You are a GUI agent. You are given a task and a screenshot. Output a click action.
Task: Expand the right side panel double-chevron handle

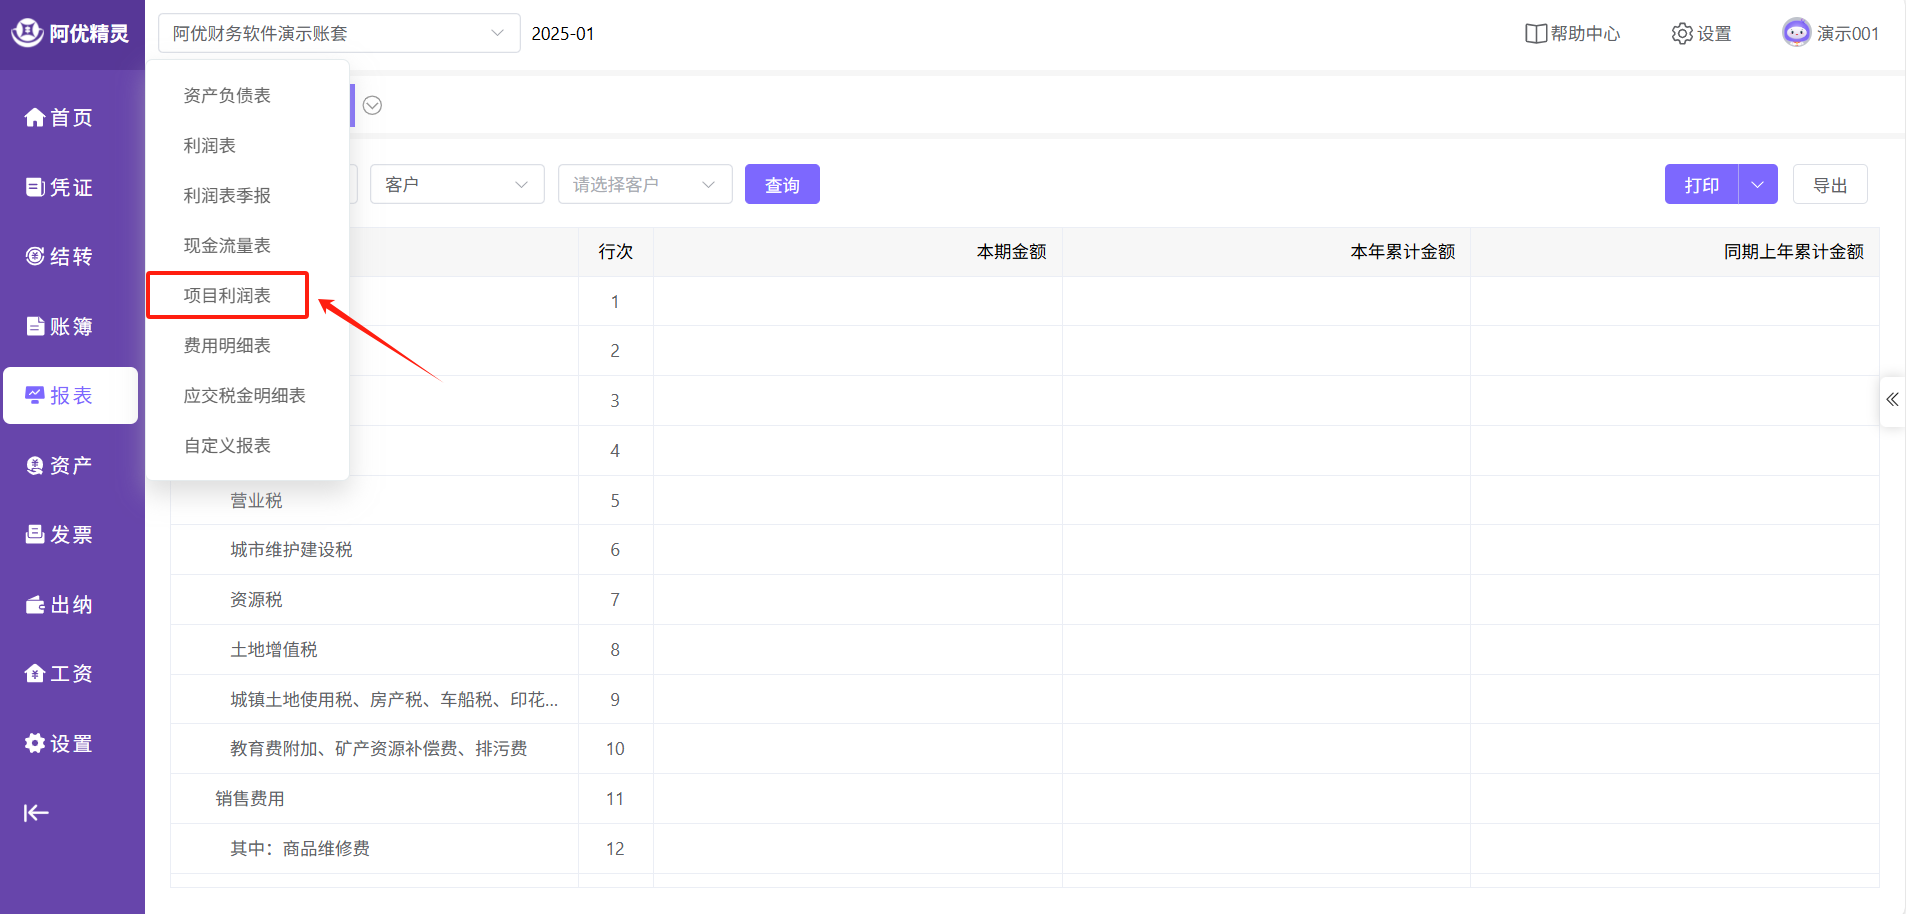tap(1892, 400)
